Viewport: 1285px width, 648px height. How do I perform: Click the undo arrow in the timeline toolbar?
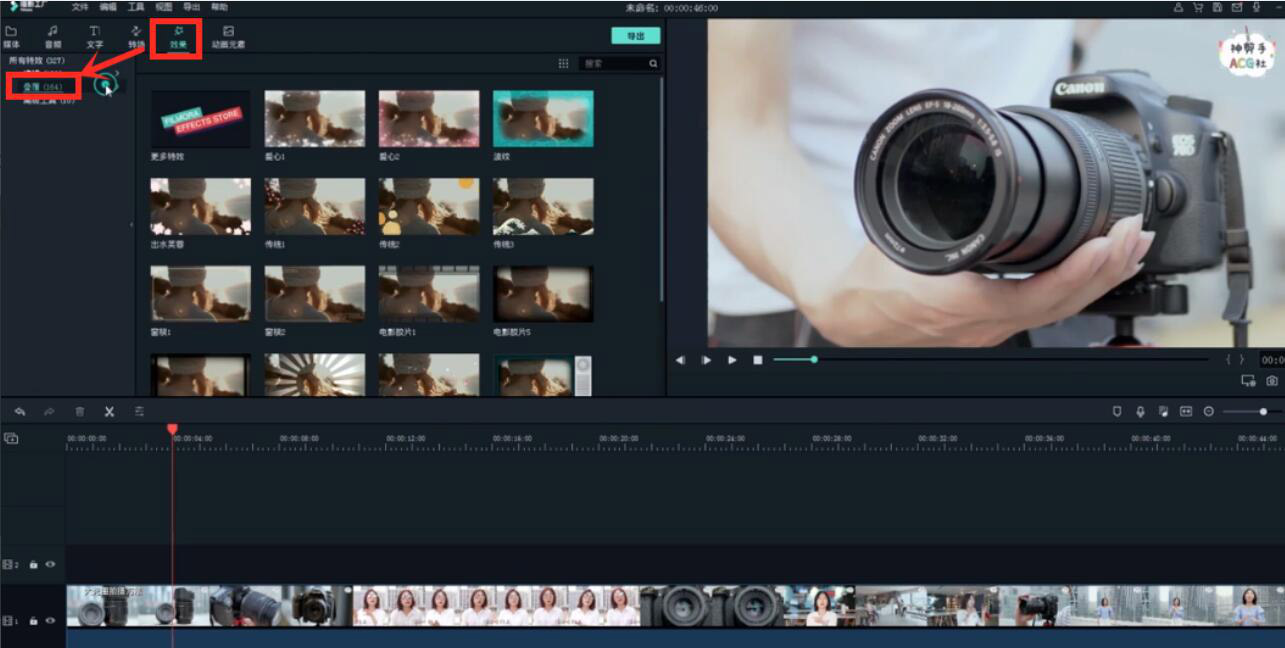[x=19, y=412]
